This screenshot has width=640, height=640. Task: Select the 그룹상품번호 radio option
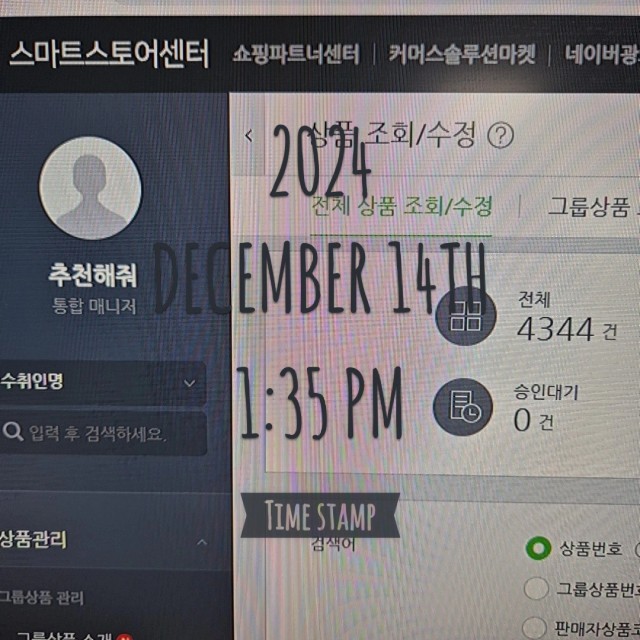536,588
